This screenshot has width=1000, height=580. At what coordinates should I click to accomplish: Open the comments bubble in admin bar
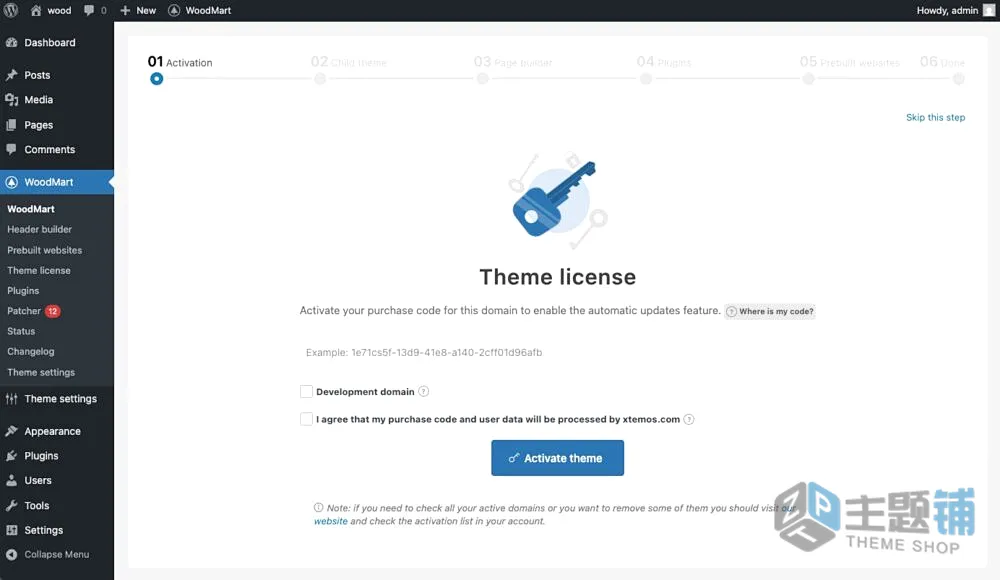coord(89,10)
